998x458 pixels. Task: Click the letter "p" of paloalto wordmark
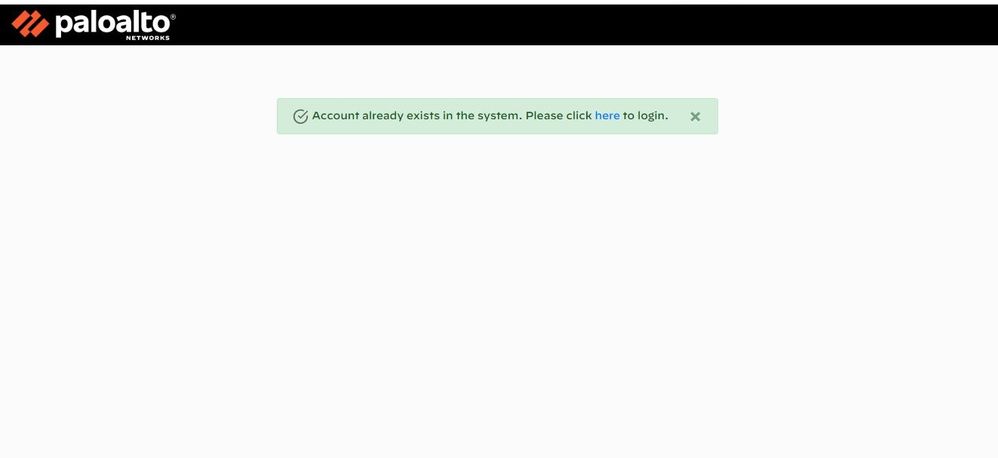click(x=64, y=25)
